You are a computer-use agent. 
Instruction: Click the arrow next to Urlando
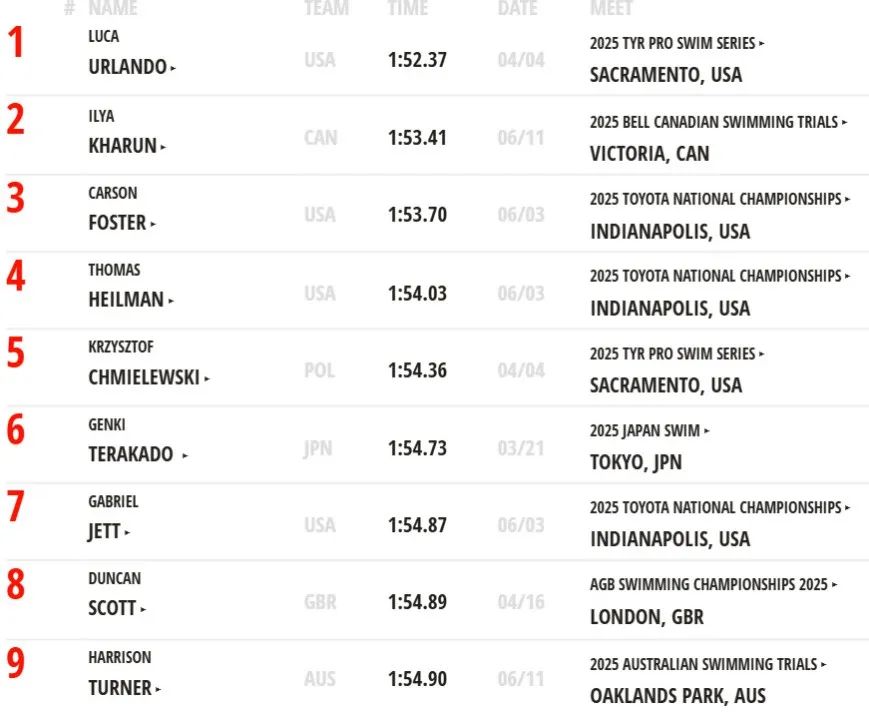click(173, 68)
